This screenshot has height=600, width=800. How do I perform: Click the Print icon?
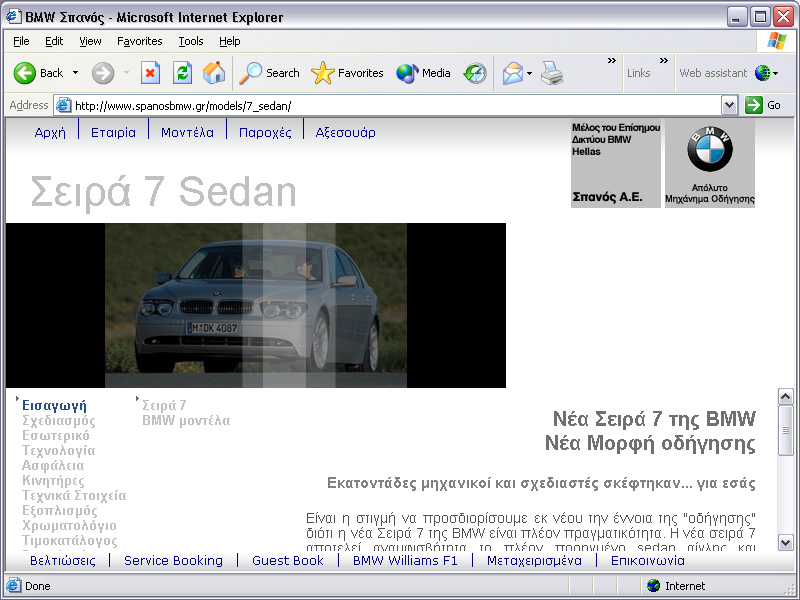pyautogui.click(x=552, y=73)
